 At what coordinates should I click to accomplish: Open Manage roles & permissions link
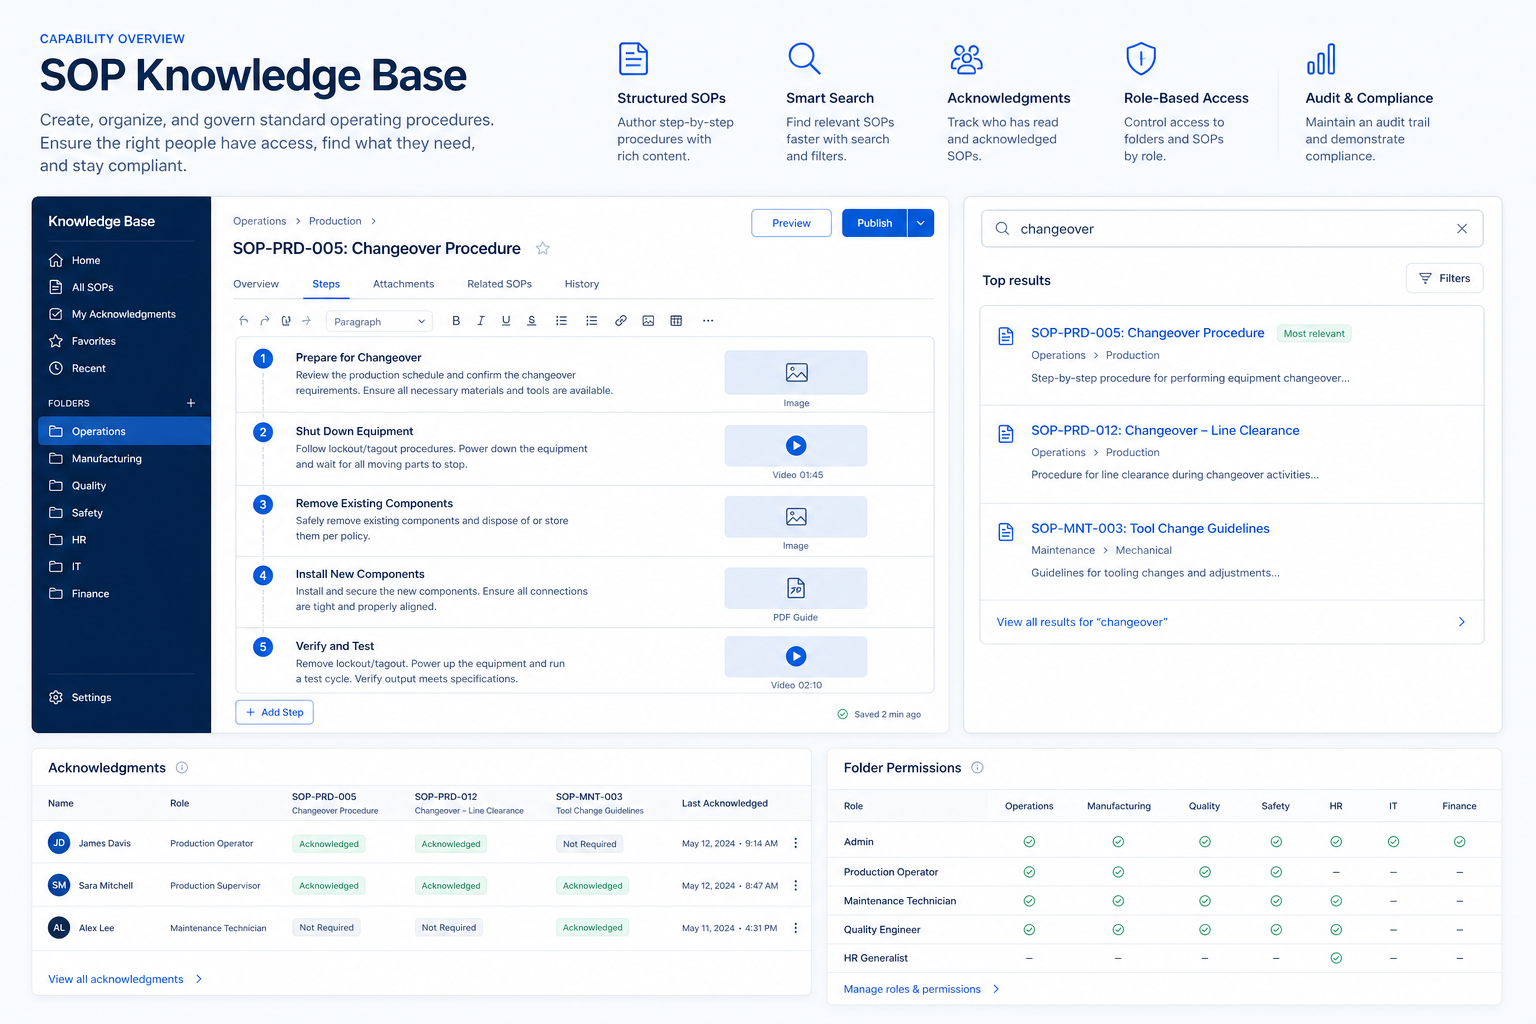pyautogui.click(x=921, y=989)
